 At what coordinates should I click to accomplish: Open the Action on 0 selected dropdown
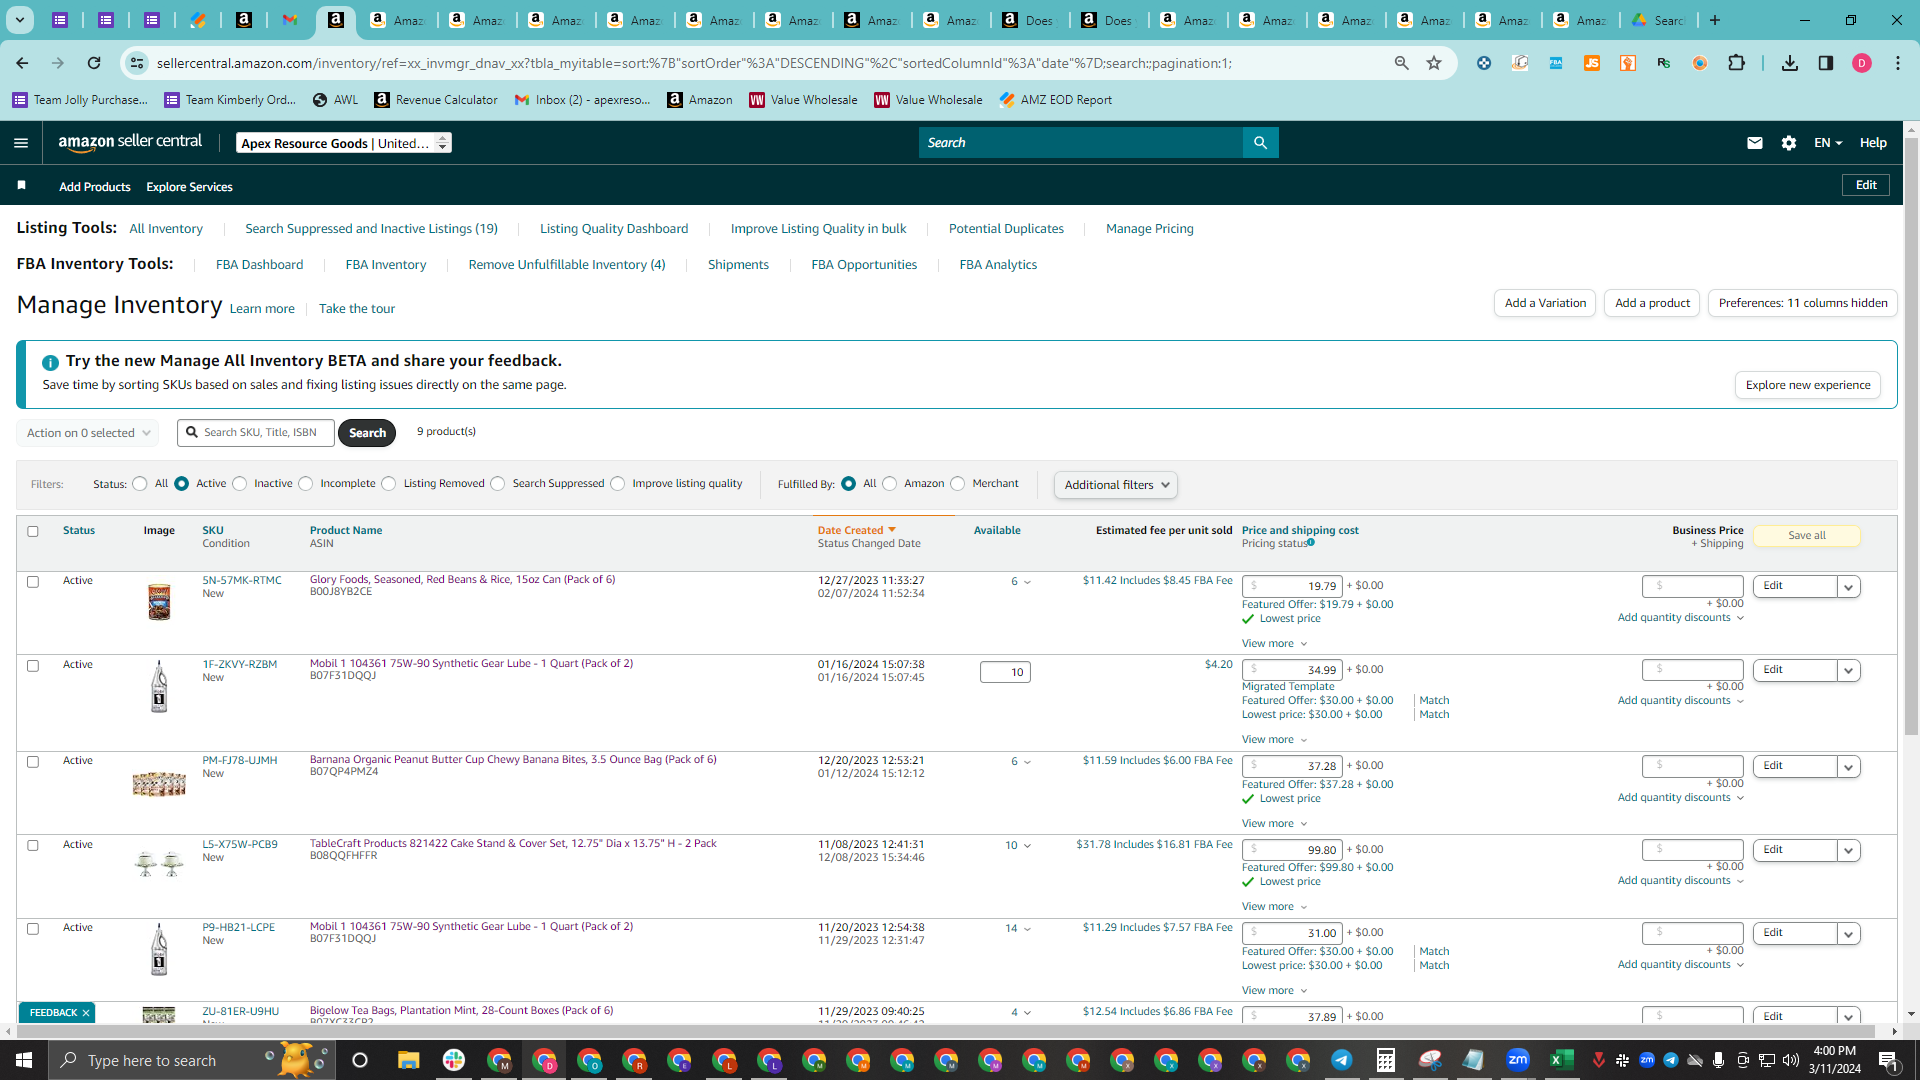tap(88, 433)
